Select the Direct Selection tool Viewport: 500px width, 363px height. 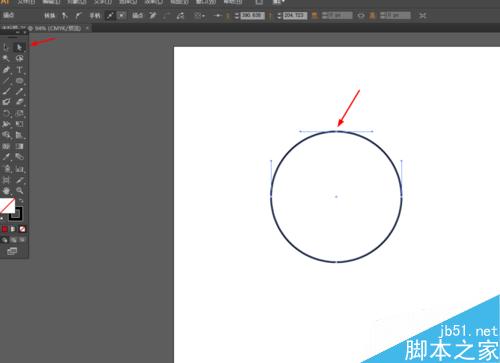click(19, 47)
